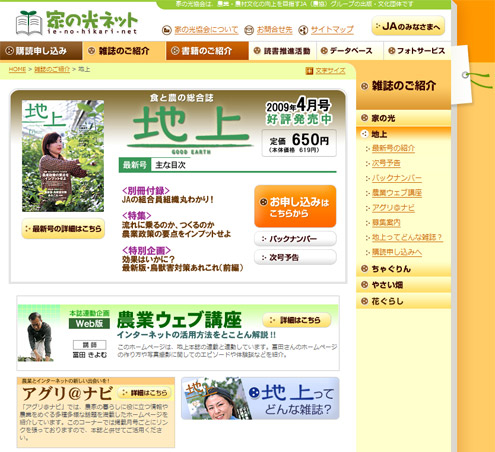Click 定価 650円 price box

[299, 143]
